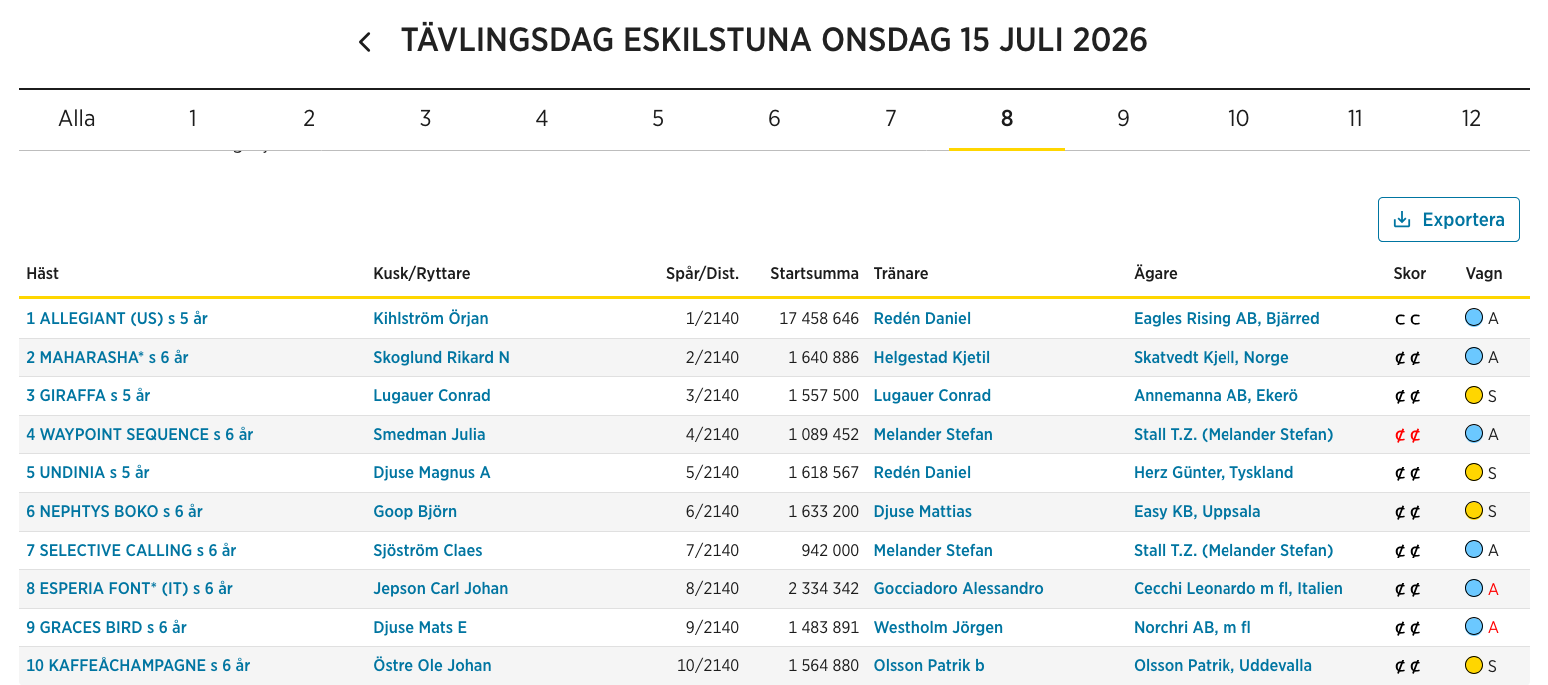Click the yellow wagon circle for Giraffa
The width and height of the screenshot is (1548, 685).
click(1473, 395)
